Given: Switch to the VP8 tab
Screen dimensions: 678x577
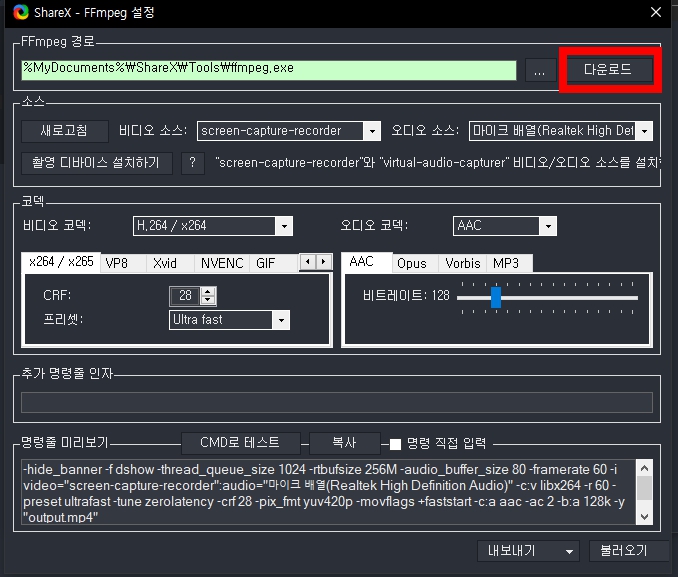Looking at the screenshot, I should tap(123, 263).
